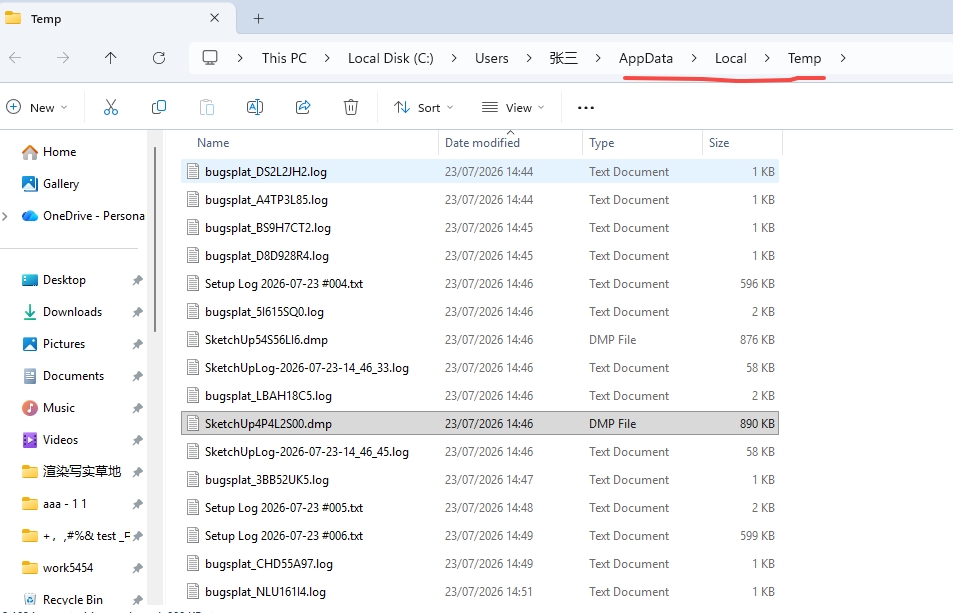Expand chevron after AppData breadcrumb
The width and height of the screenshot is (953, 613).
click(x=693, y=58)
